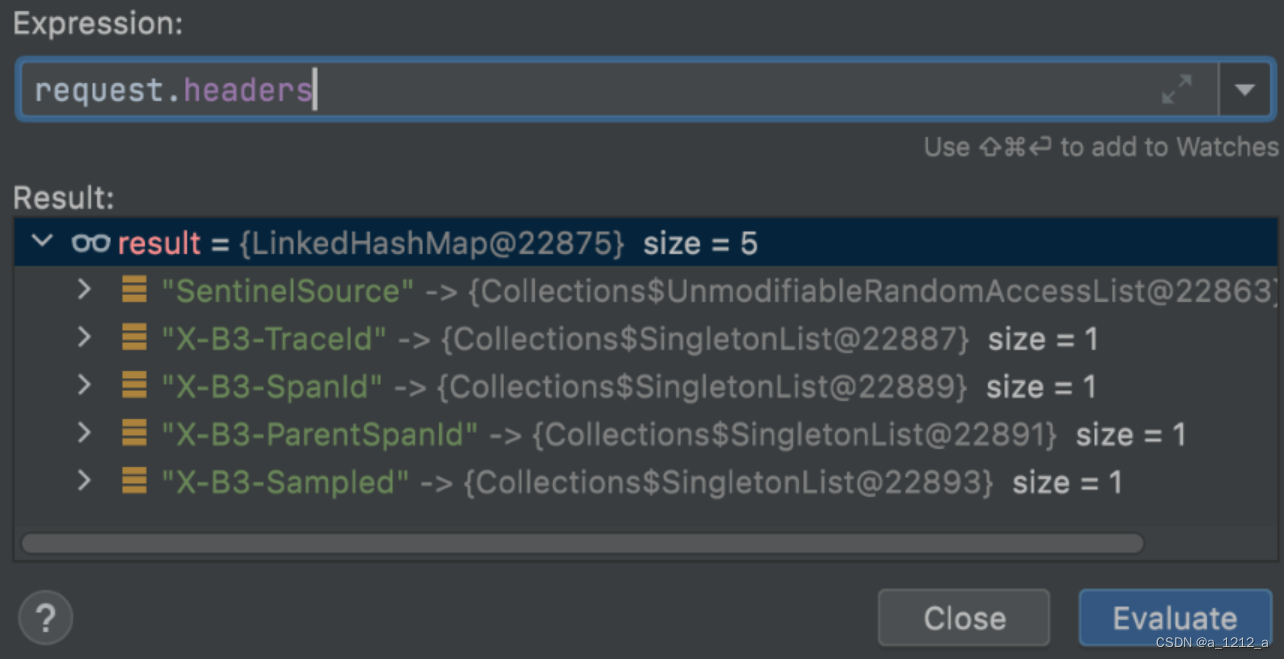Expand the SentinelSource entry
The height and width of the screenshot is (659, 1284).
point(85,291)
